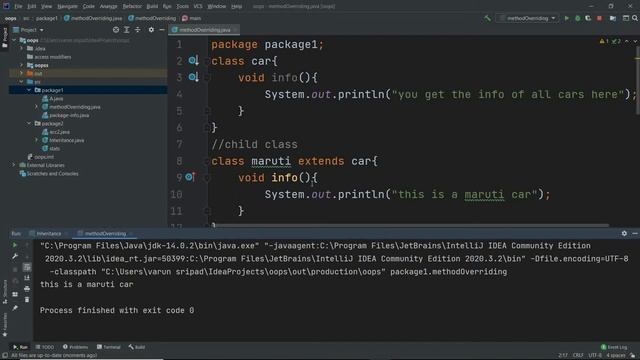
Task: Go to next highlighted error arrow
Action: (x=634, y=41)
